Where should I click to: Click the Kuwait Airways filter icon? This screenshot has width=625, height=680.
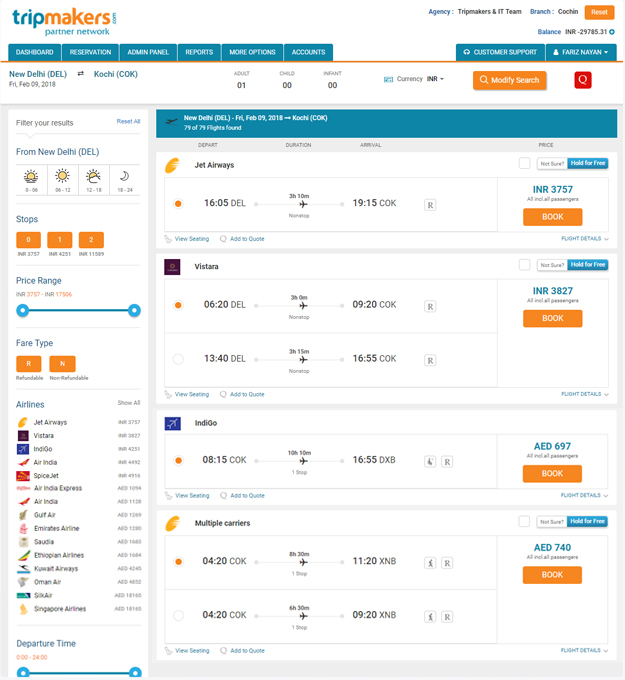coord(23,569)
